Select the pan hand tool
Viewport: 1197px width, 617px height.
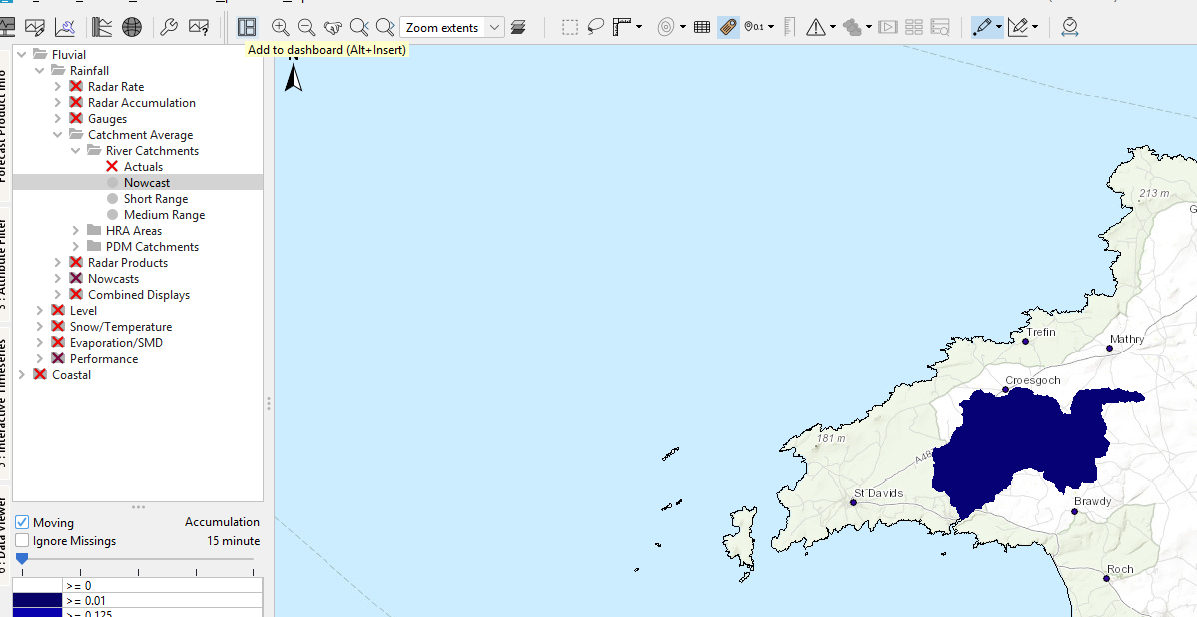(x=333, y=27)
